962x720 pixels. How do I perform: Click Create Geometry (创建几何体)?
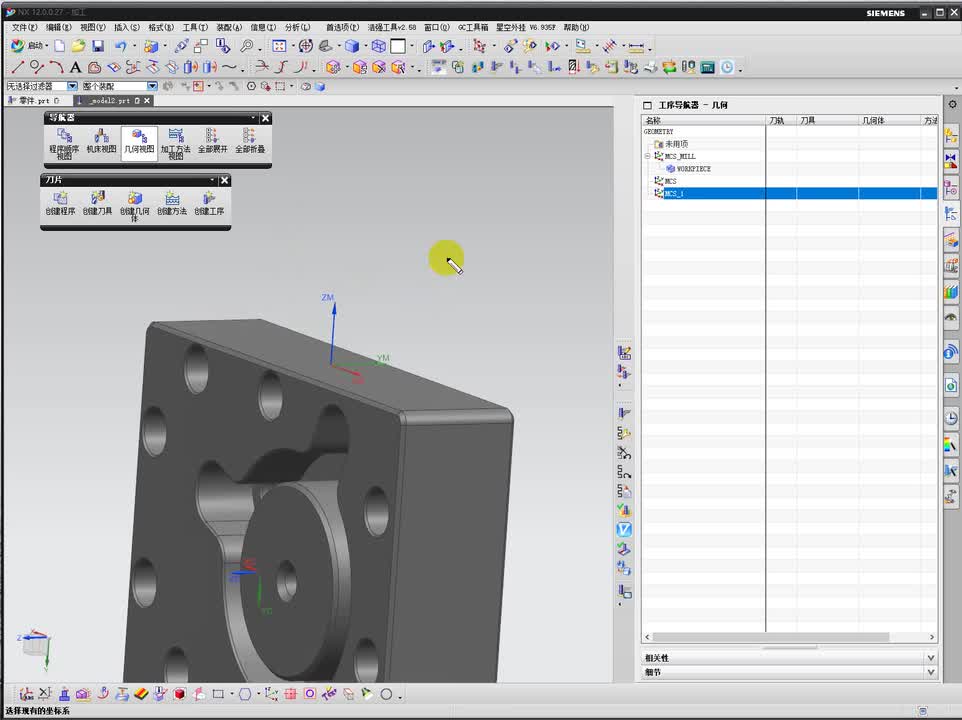[x=135, y=205]
